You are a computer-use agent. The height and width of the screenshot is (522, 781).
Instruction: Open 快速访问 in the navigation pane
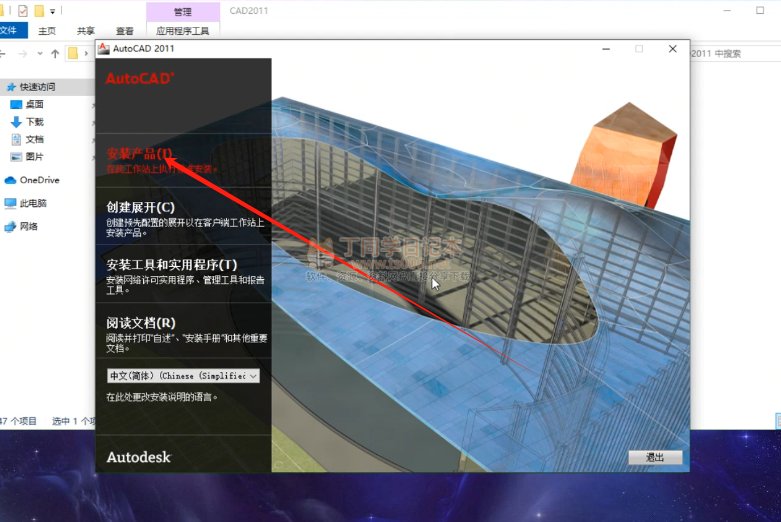pyautogui.click(x=38, y=87)
